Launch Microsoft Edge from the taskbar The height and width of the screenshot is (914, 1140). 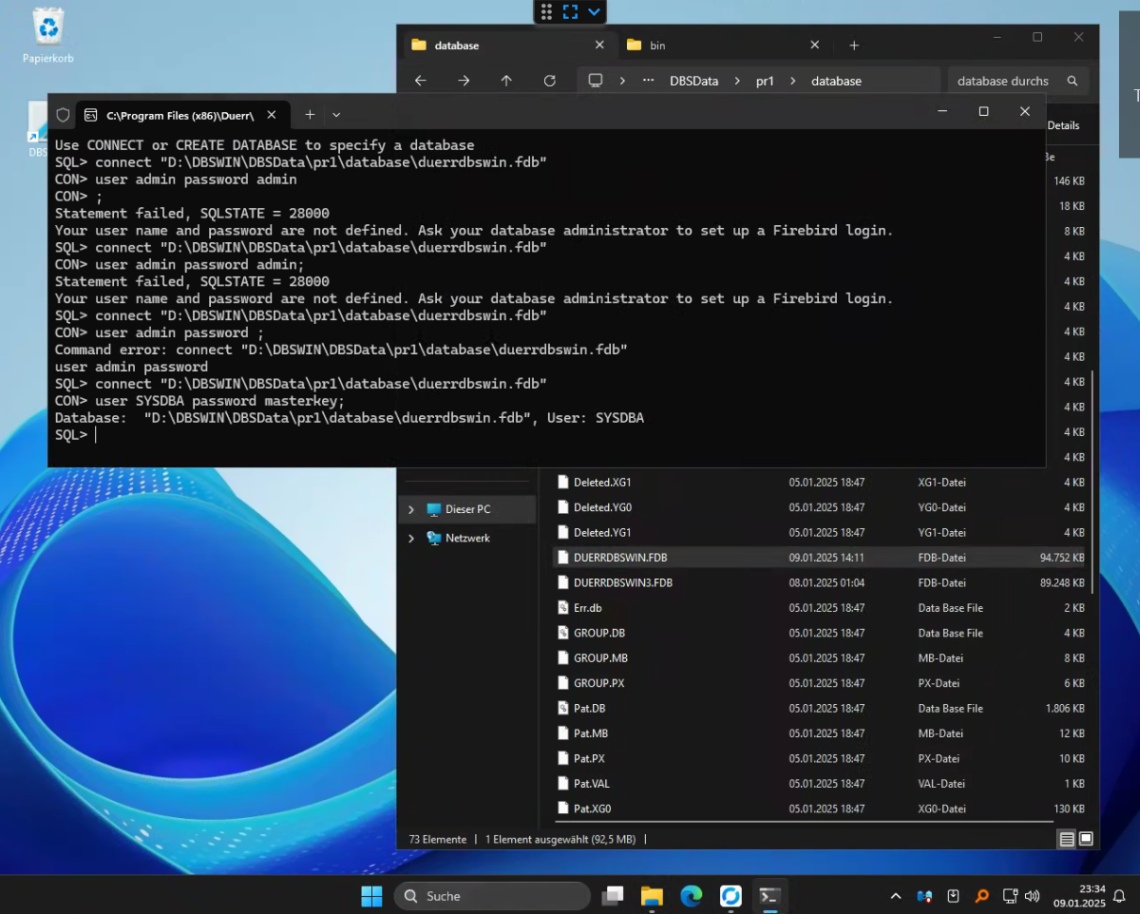pos(691,896)
